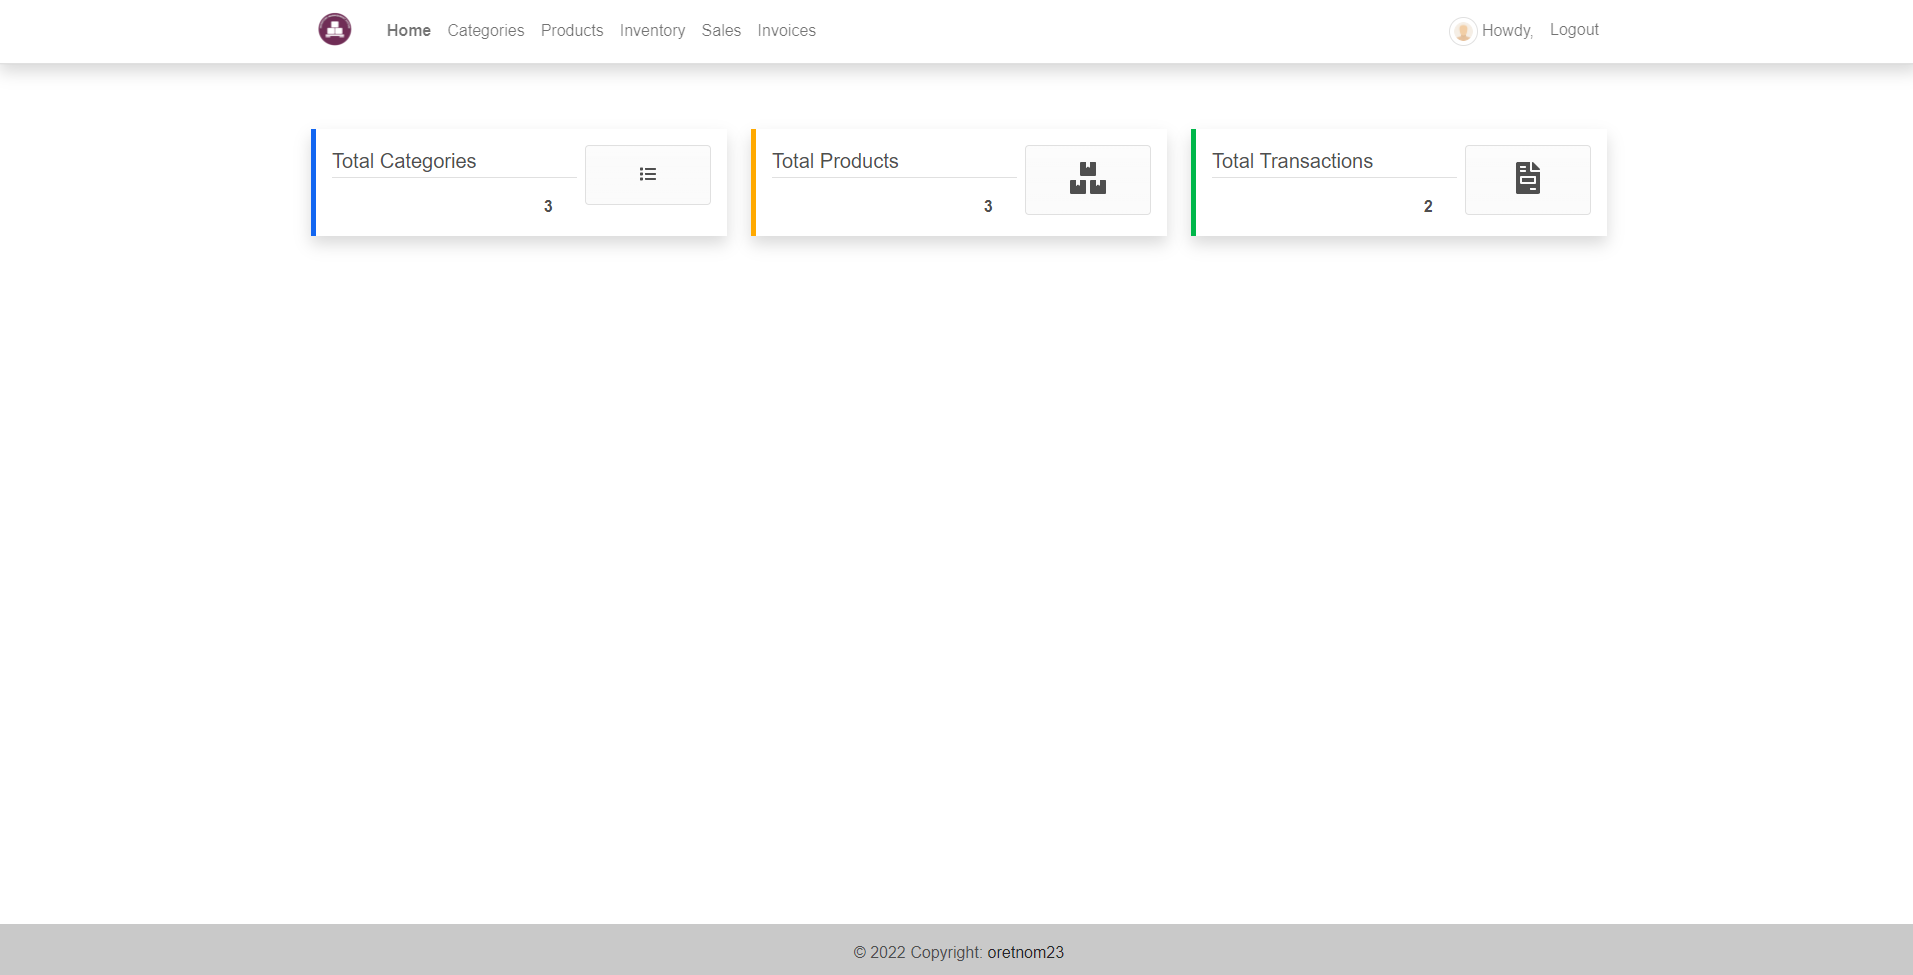Screen dimensions: 1913x975
Task: Click the Howdy user greeting
Action: [x=1507, y=31]
